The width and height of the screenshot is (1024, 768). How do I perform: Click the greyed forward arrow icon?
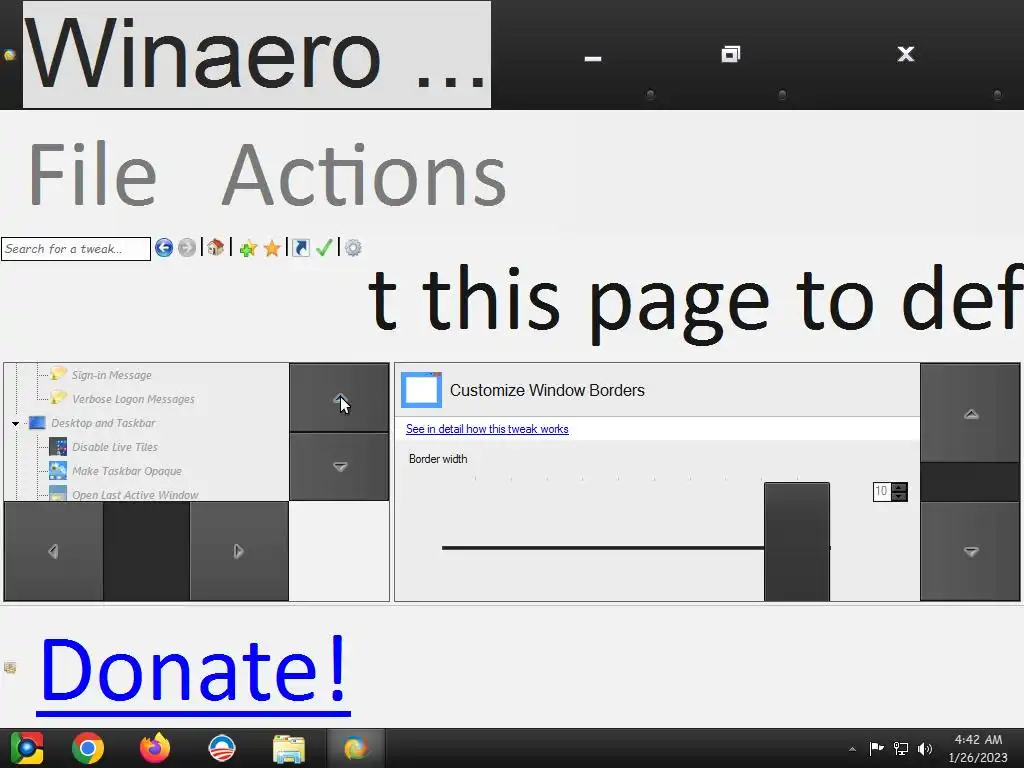point(187,248)
